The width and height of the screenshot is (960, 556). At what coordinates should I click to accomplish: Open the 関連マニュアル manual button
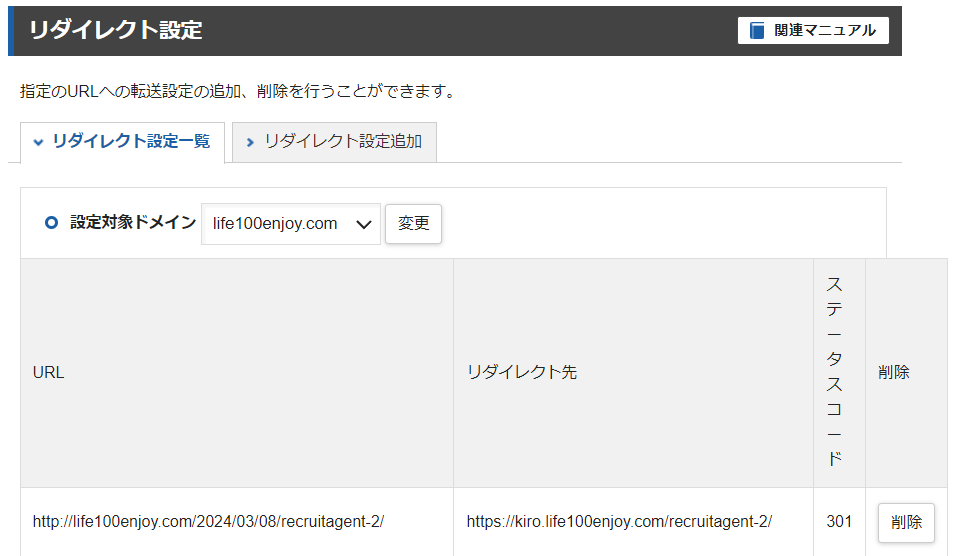813,30
